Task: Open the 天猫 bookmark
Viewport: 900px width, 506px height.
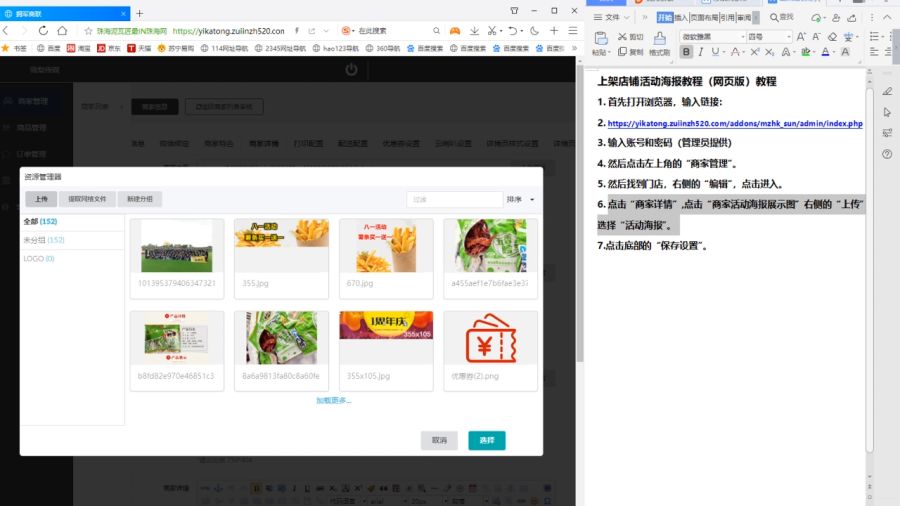Action: point(139,48)
